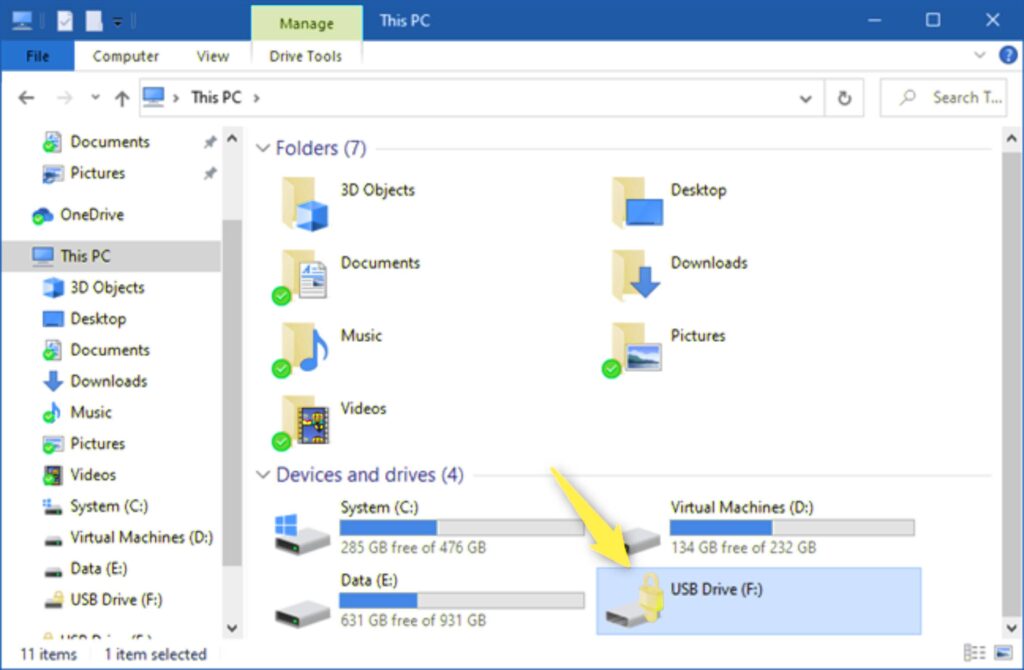The height and width of the screenshot is (670, 1024).
Task: Refresh the This PC view
Action: [844, 98]
